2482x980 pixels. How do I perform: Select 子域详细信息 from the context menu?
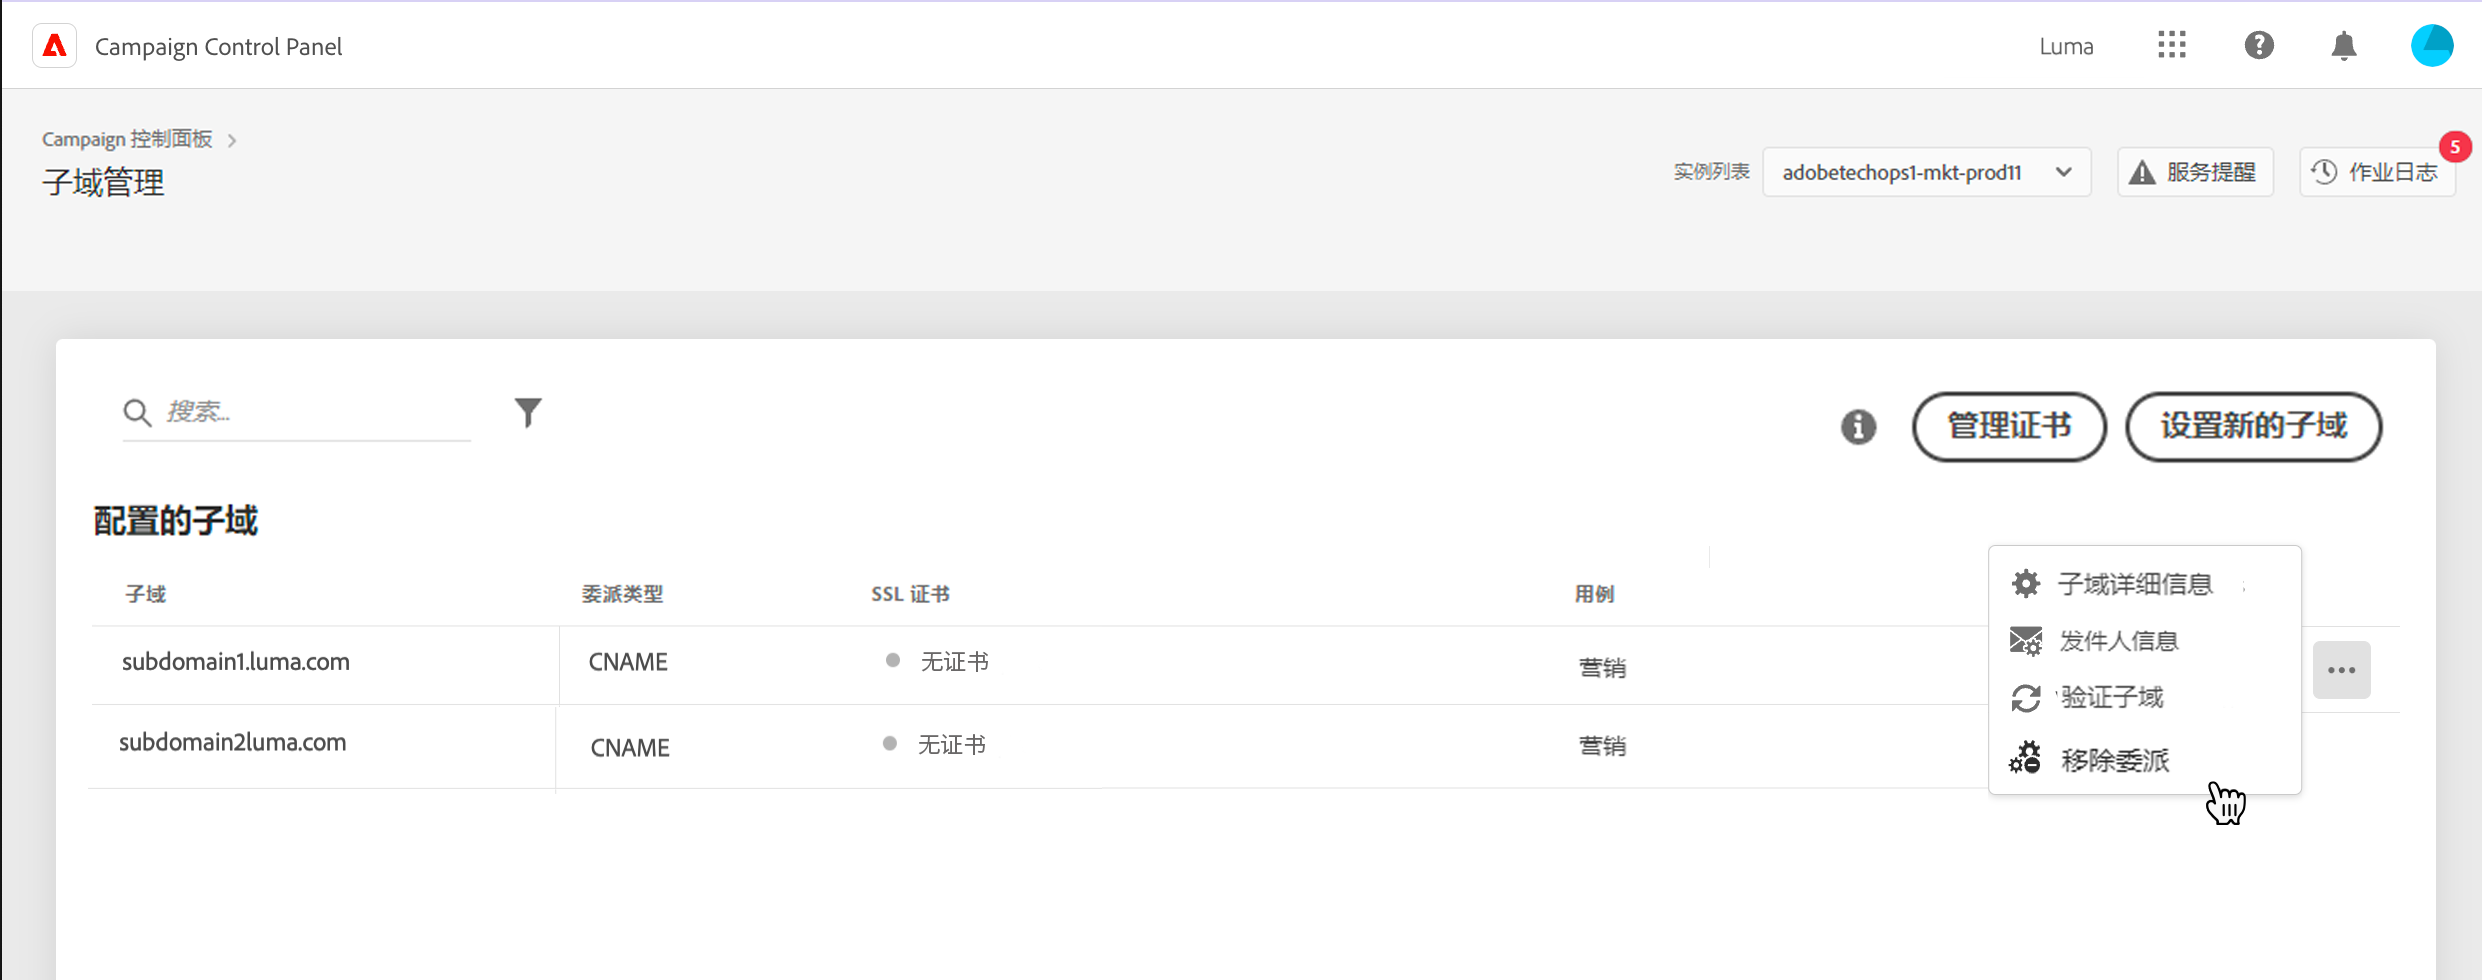pos(2134,584)
